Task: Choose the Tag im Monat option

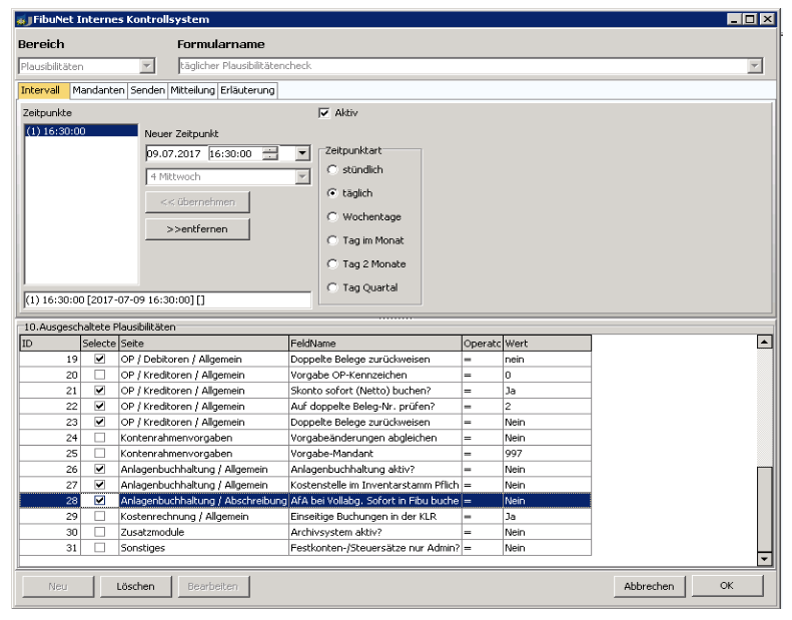Action: (332, 241)
